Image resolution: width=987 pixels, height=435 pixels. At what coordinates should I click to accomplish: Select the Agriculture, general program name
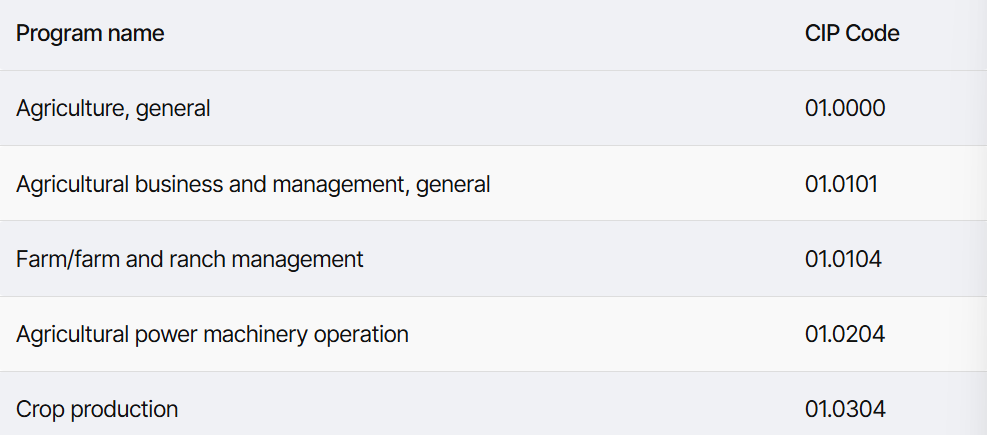113,108
